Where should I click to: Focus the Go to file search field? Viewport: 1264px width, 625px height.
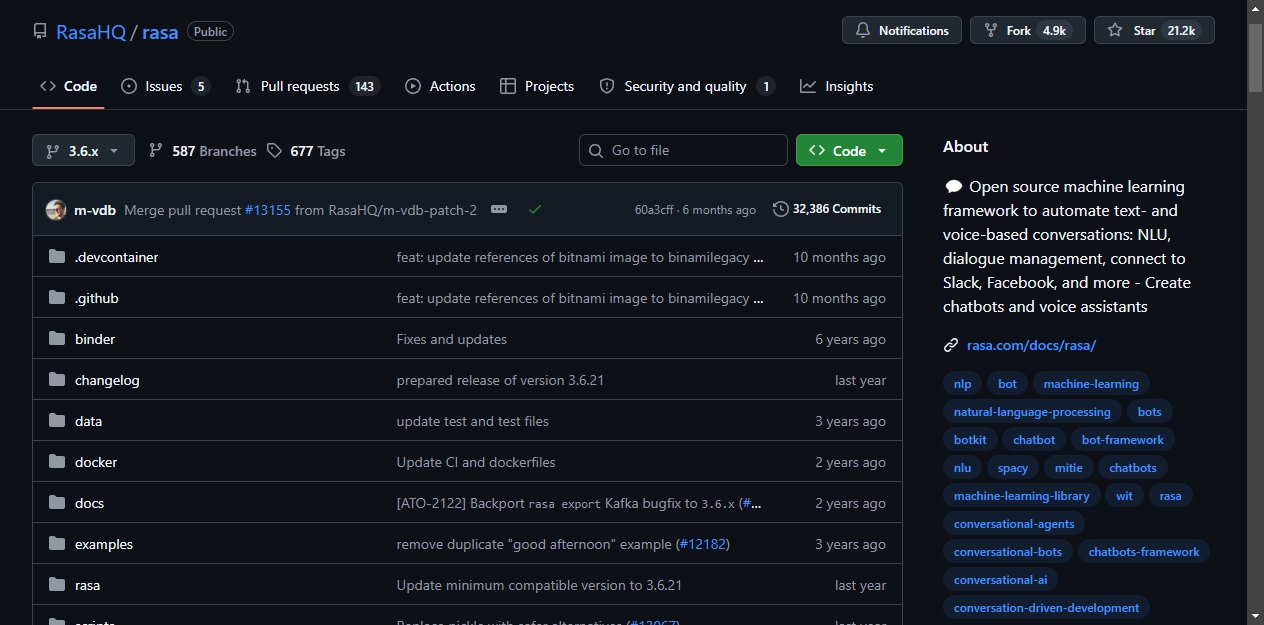683,150
